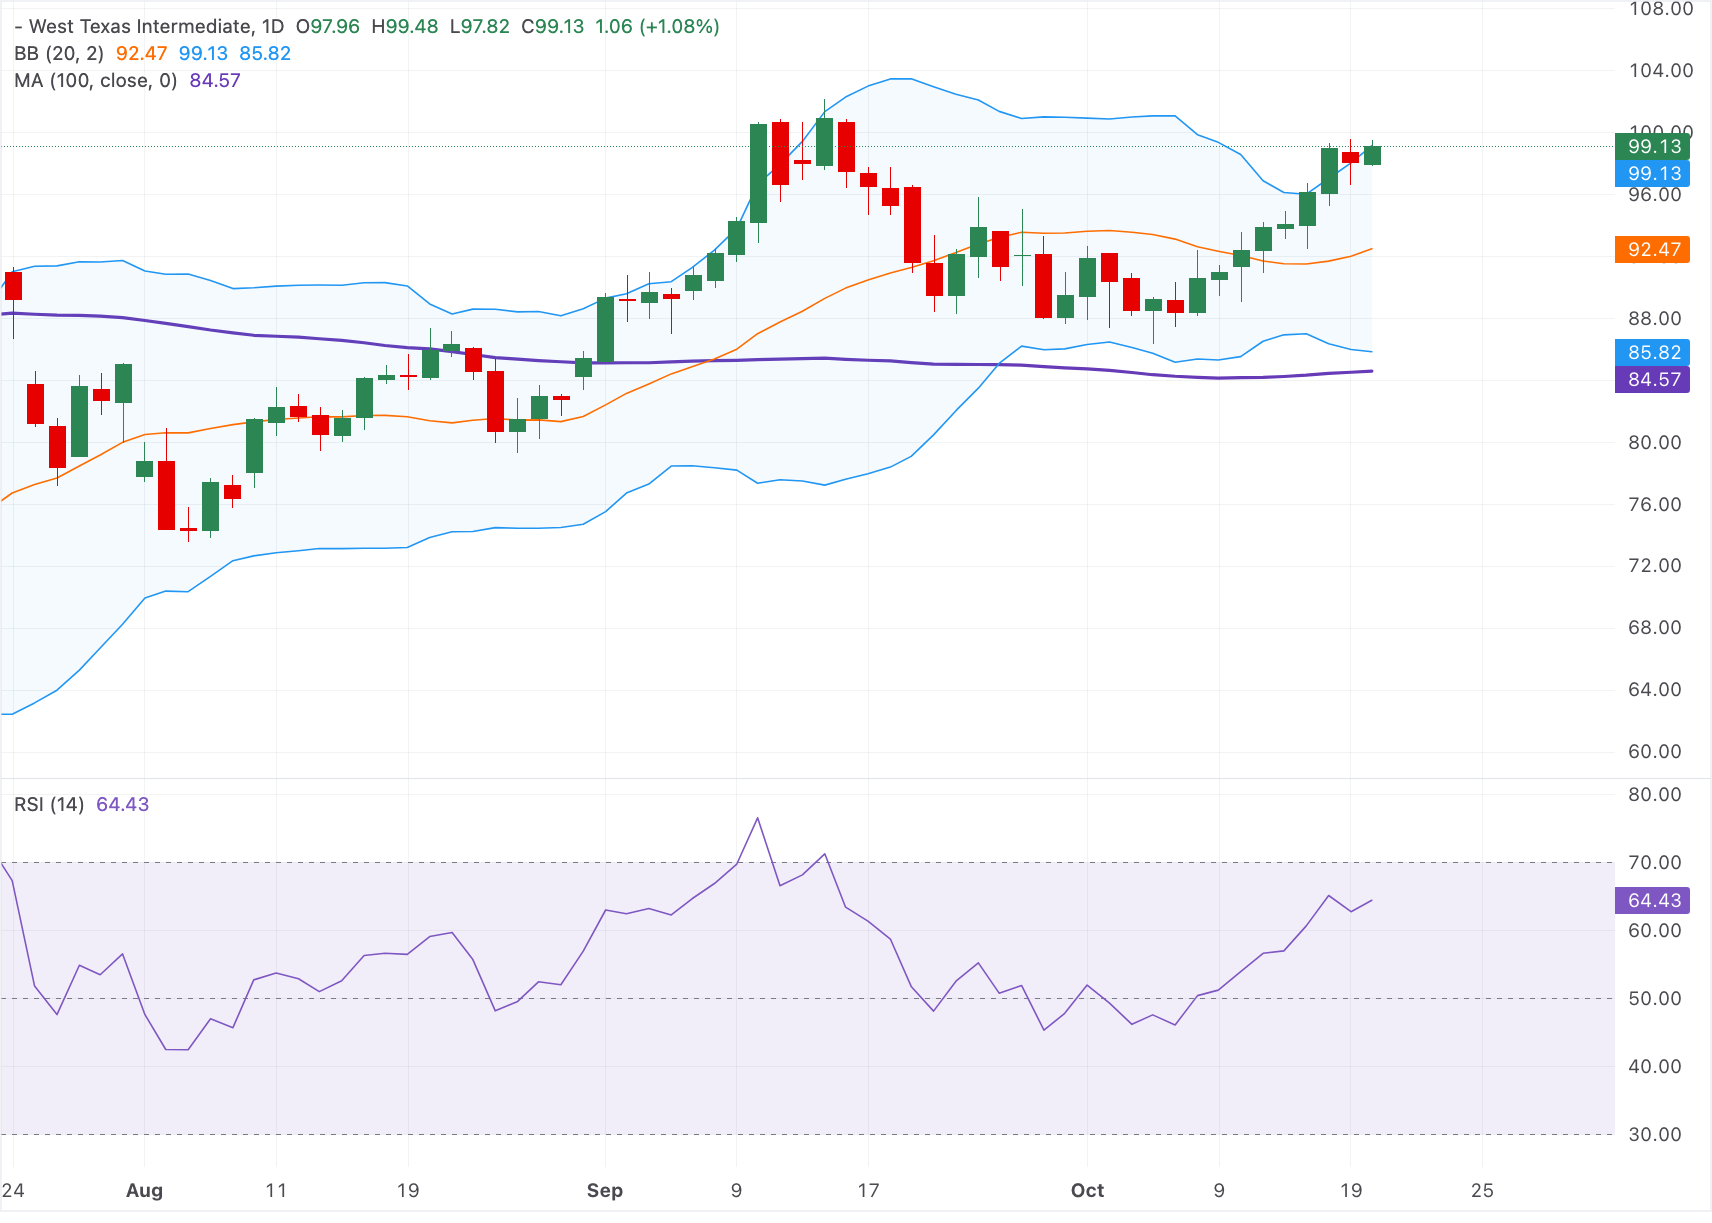Click the 17 date label on the time axis
This screenshot has width=1712, height=1223.
(x=868, y=1191)
